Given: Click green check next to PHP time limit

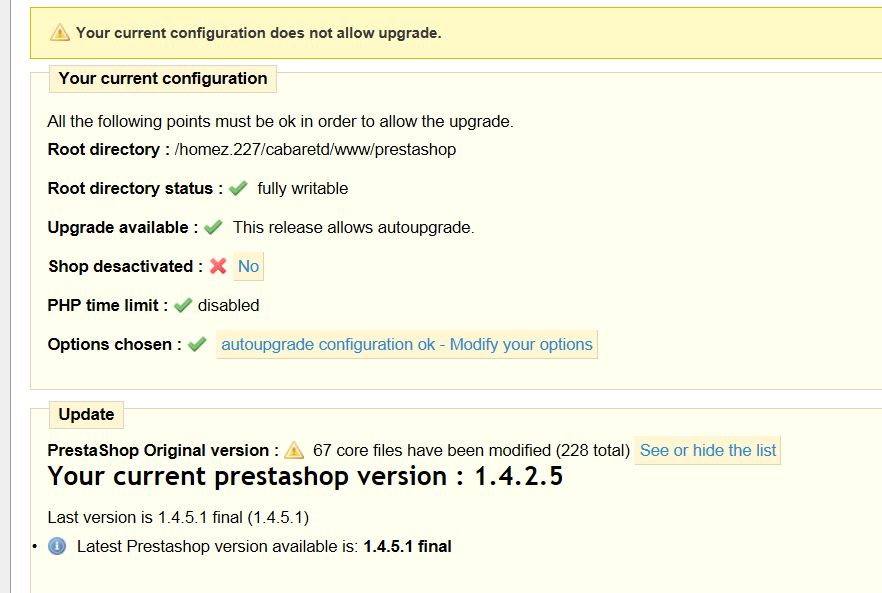Looking at the screenshot, I should pos(183,305).
